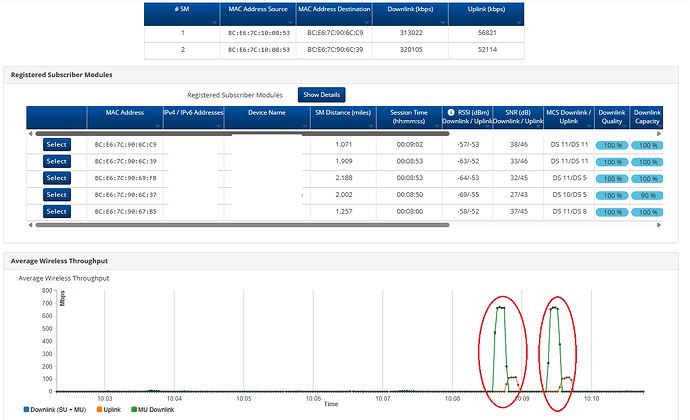Click the Show Details button
Image resolution: width=690 pixels, height=420 pixels.
pos(323,94)
